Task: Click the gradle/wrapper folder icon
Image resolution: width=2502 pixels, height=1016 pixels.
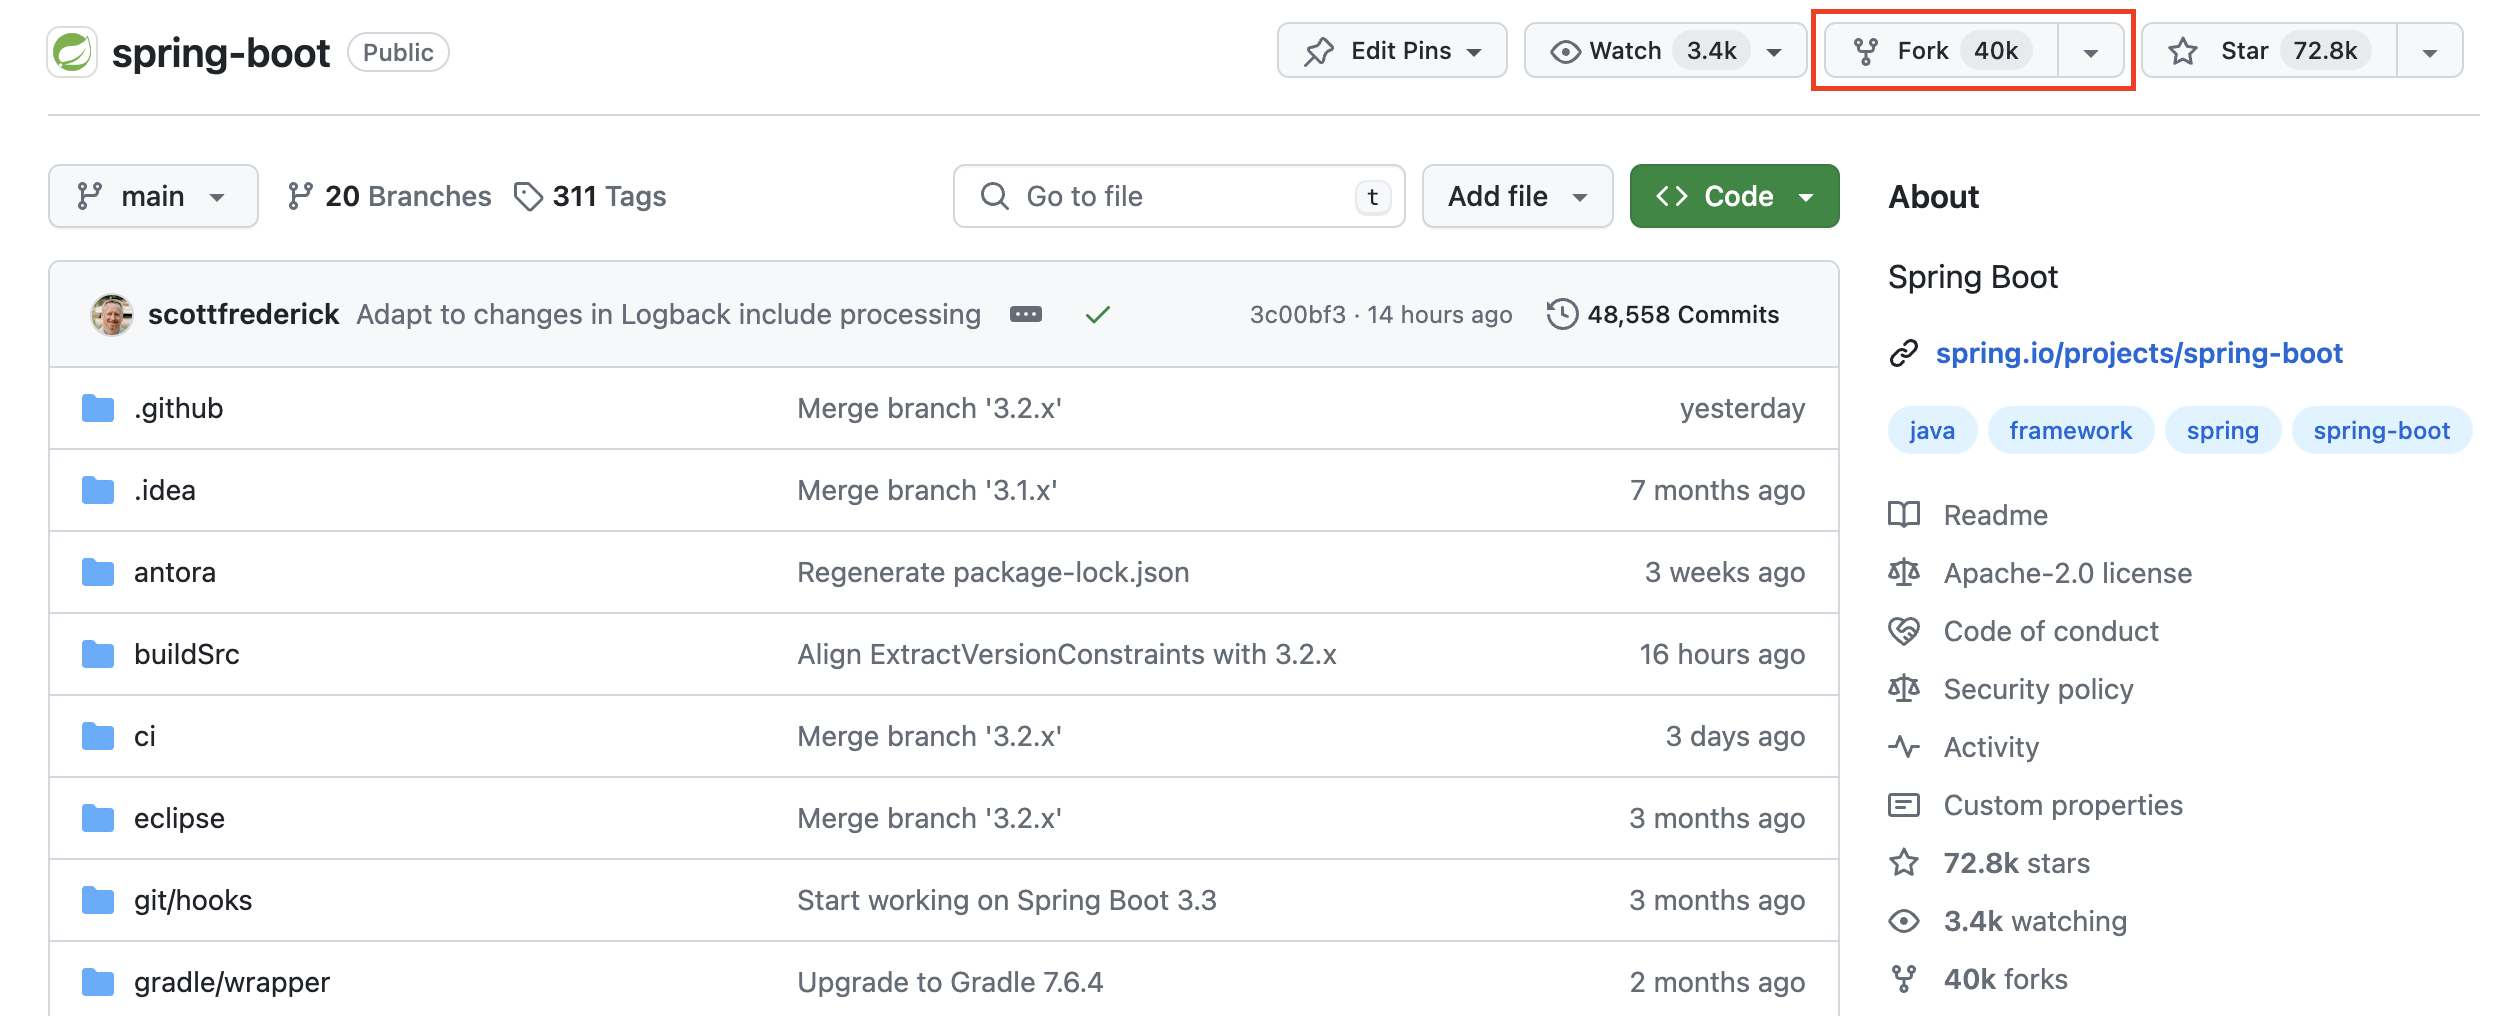Action: (98, 982)
